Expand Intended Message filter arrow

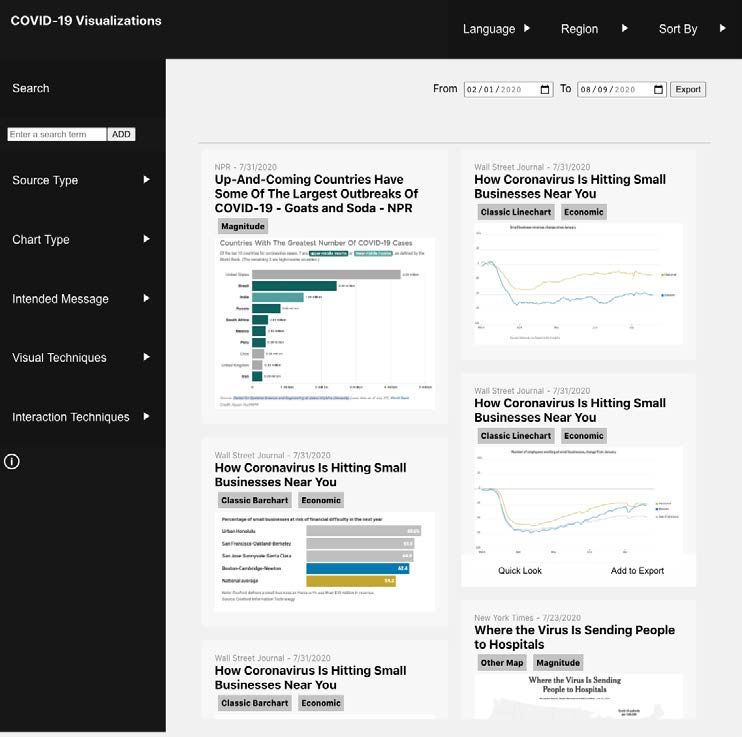[147, 298]
